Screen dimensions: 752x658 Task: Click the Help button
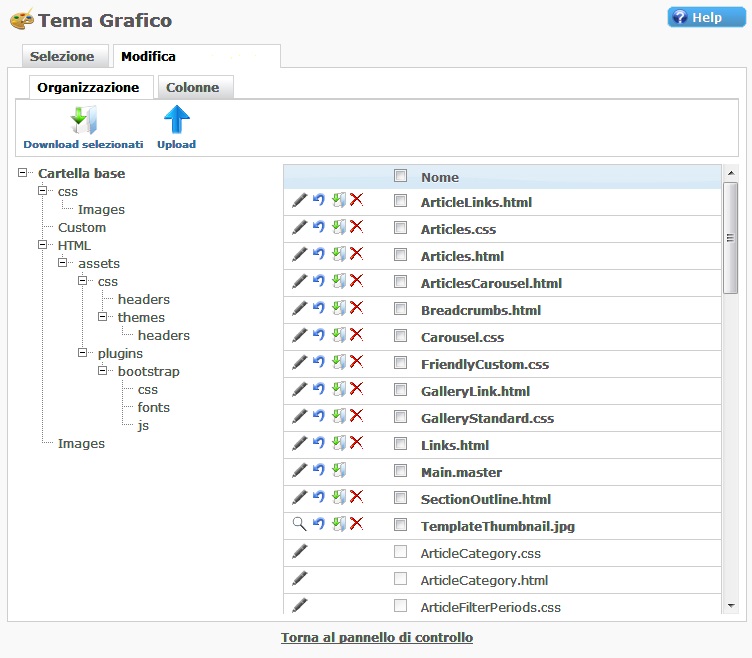tap(707, 18)
